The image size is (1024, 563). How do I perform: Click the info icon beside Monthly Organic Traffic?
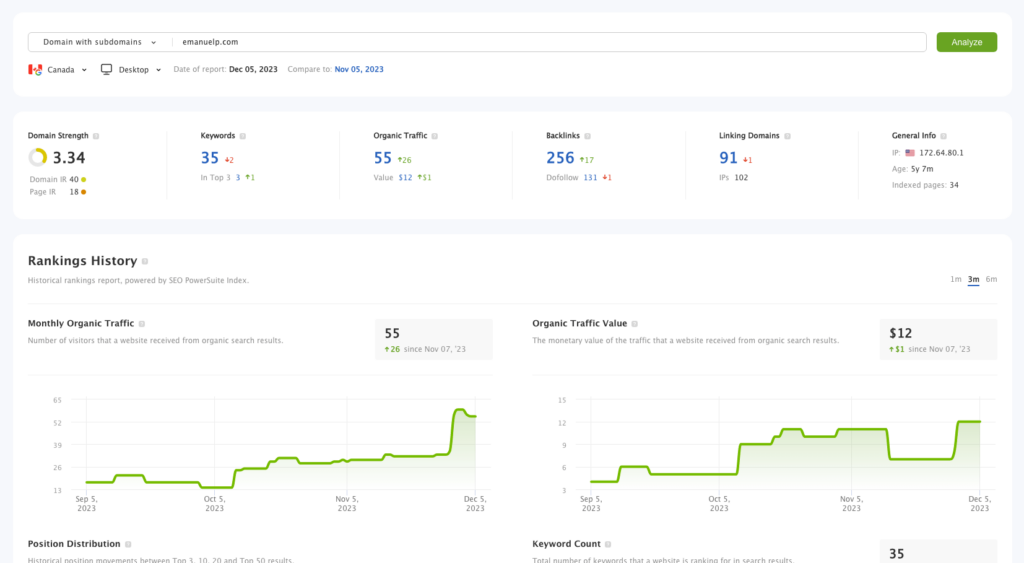pyautogui.click(x=142, y=324)
